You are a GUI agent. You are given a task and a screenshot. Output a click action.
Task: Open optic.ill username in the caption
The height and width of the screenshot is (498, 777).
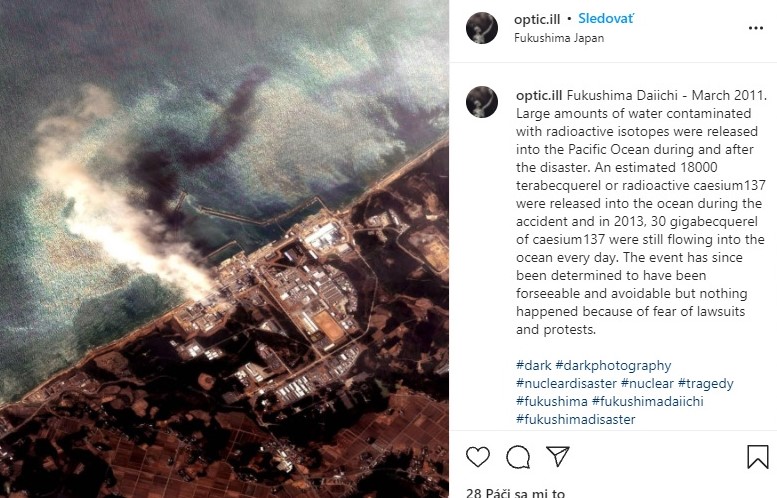[x=539, y=95]
